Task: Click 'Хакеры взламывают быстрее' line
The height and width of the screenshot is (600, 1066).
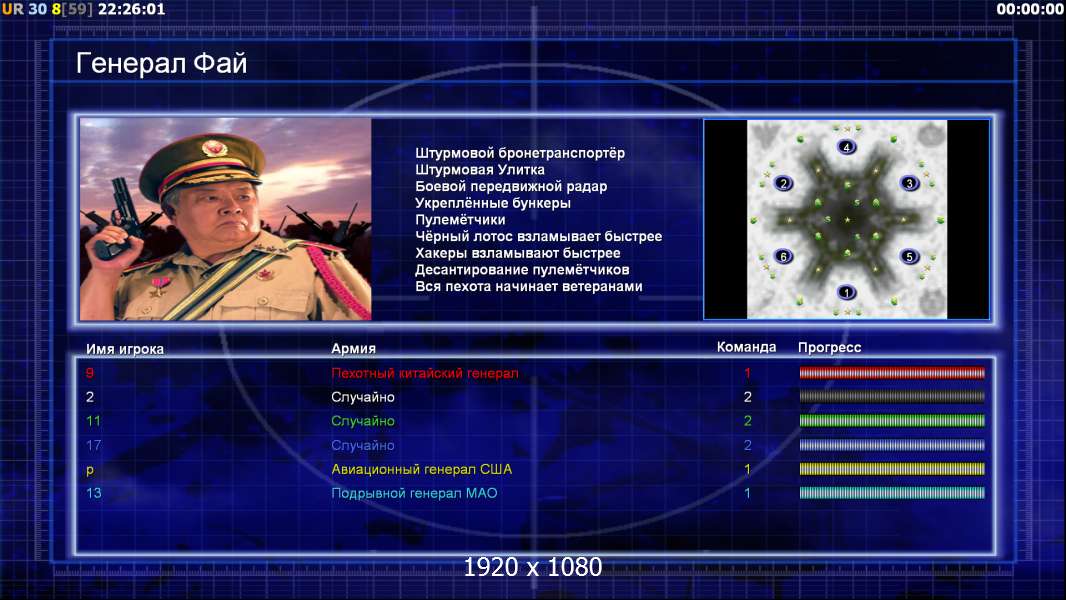Action: 518,253
